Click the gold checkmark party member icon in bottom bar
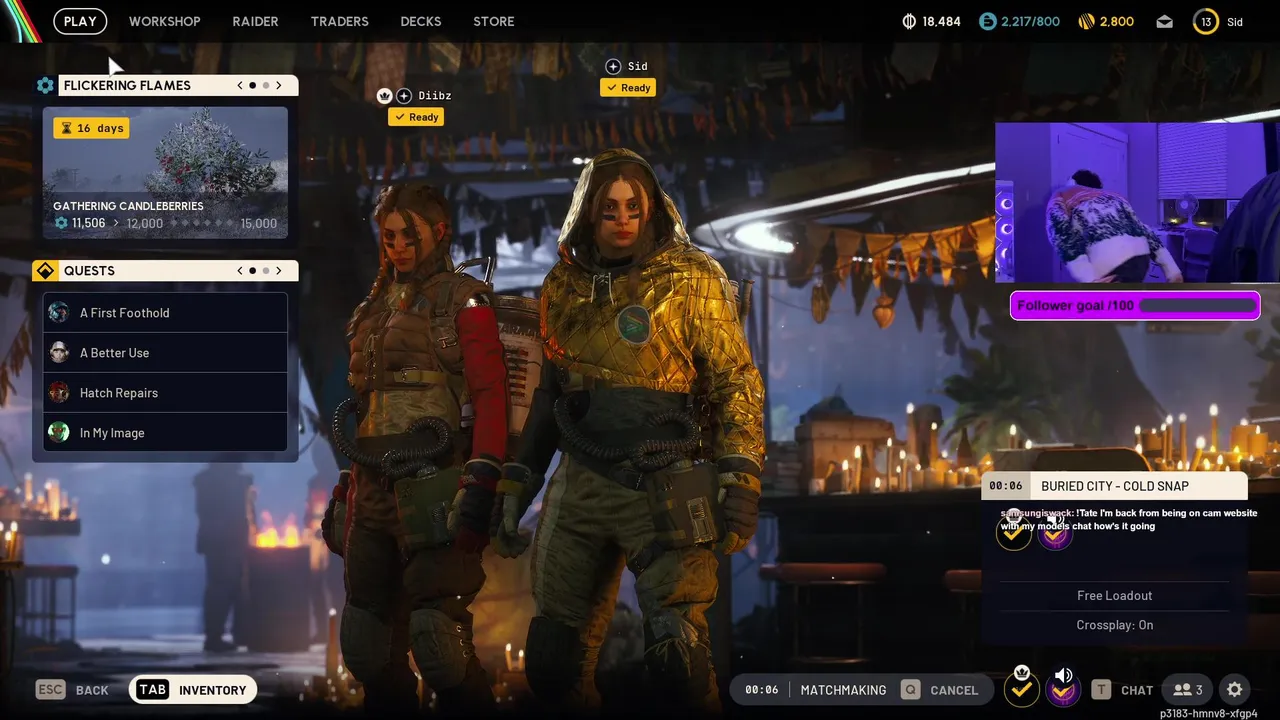The image size is (1280, 720). click(1021, 688)
